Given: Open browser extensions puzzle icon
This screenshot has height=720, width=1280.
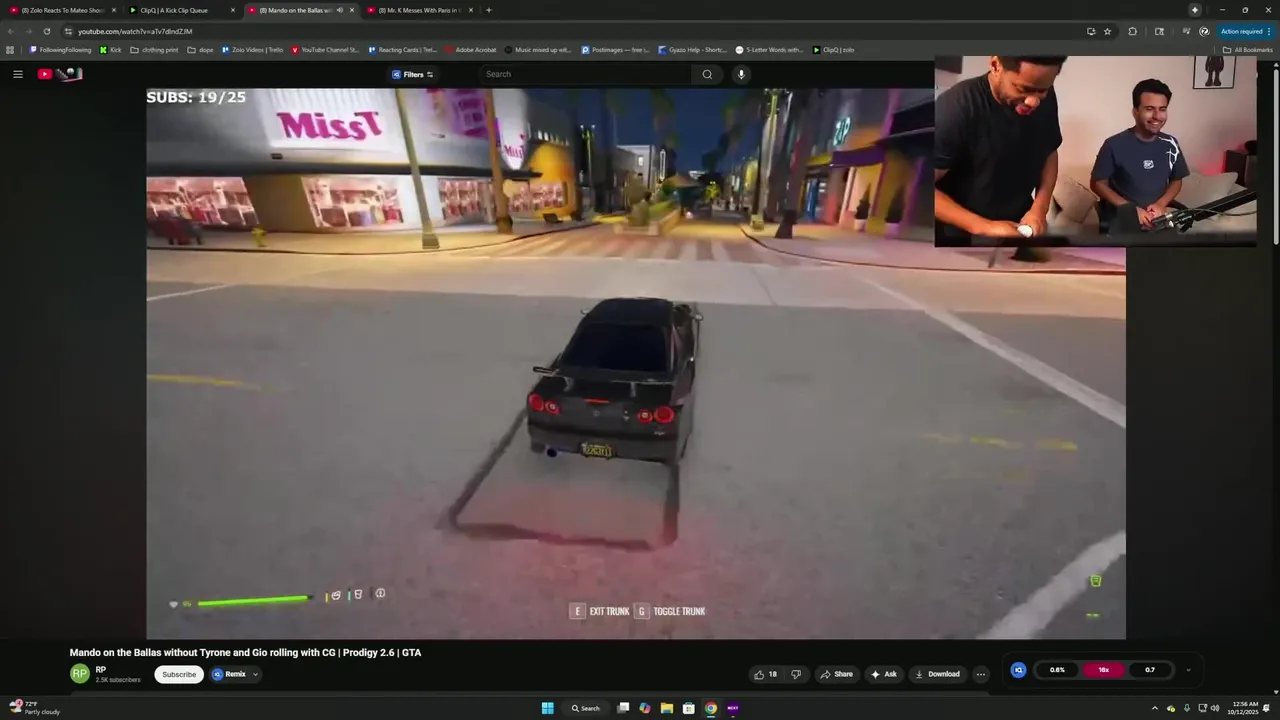Looking at the screenshot, I should tap(1132, 31).
